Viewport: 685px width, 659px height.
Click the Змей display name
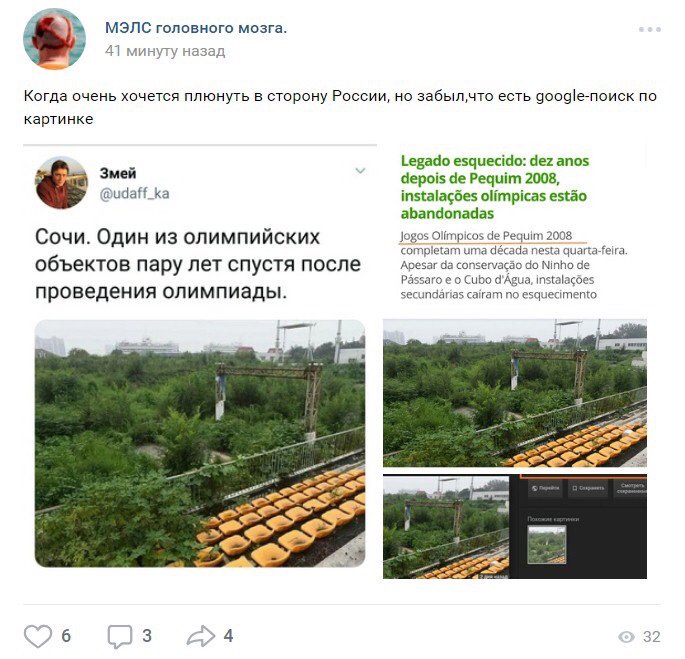coord(118,173)
